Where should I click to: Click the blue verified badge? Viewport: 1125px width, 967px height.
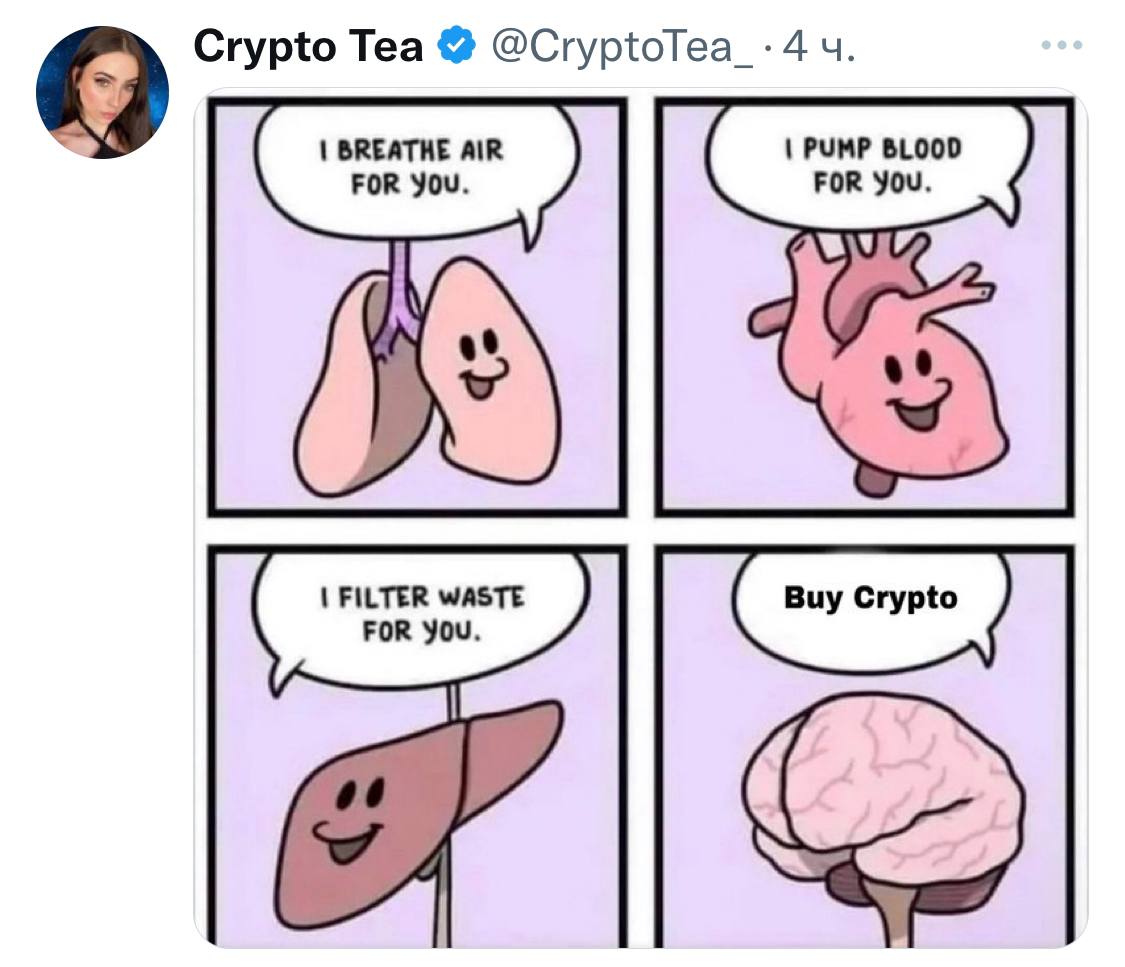click(x=456, y=46)
